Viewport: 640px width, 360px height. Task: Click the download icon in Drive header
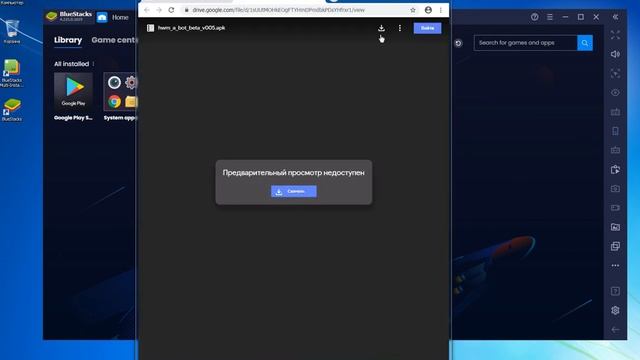tap(381, 28)
